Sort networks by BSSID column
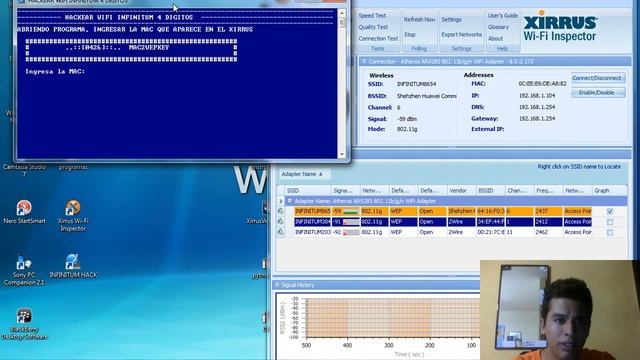The image size is (640, 360). pos(490,190)
